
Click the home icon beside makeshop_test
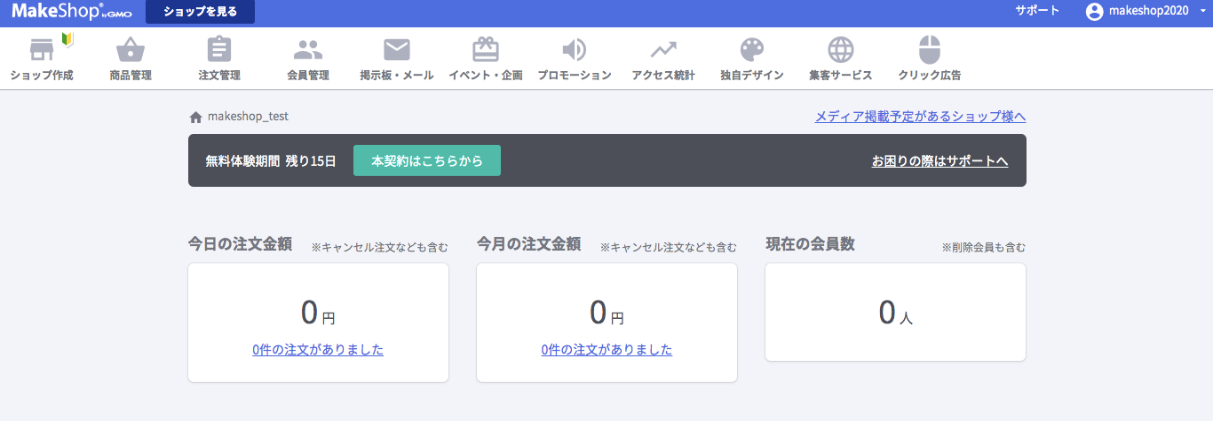[195, 117]
